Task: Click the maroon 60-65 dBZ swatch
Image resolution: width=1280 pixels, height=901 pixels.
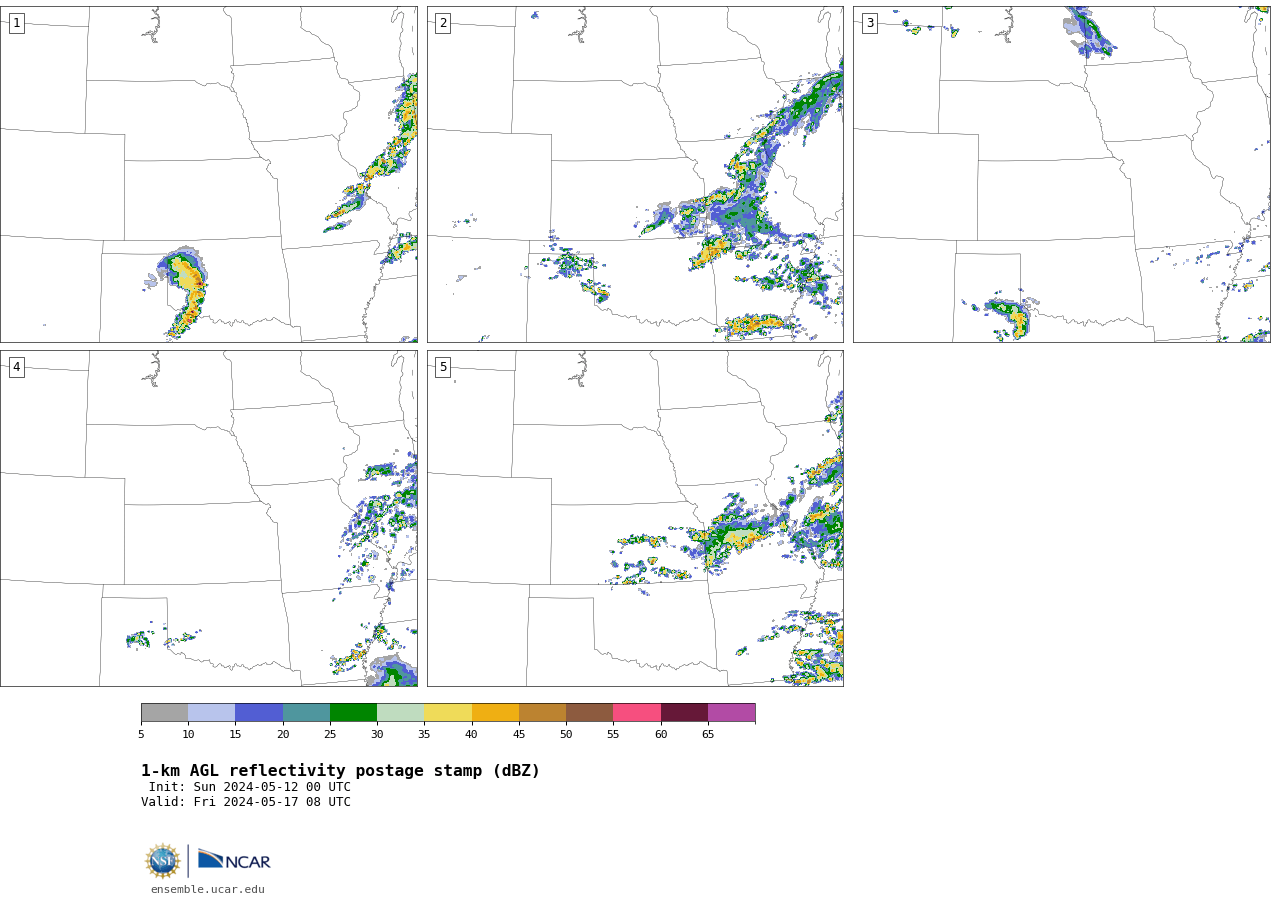Action: (684, 712)
